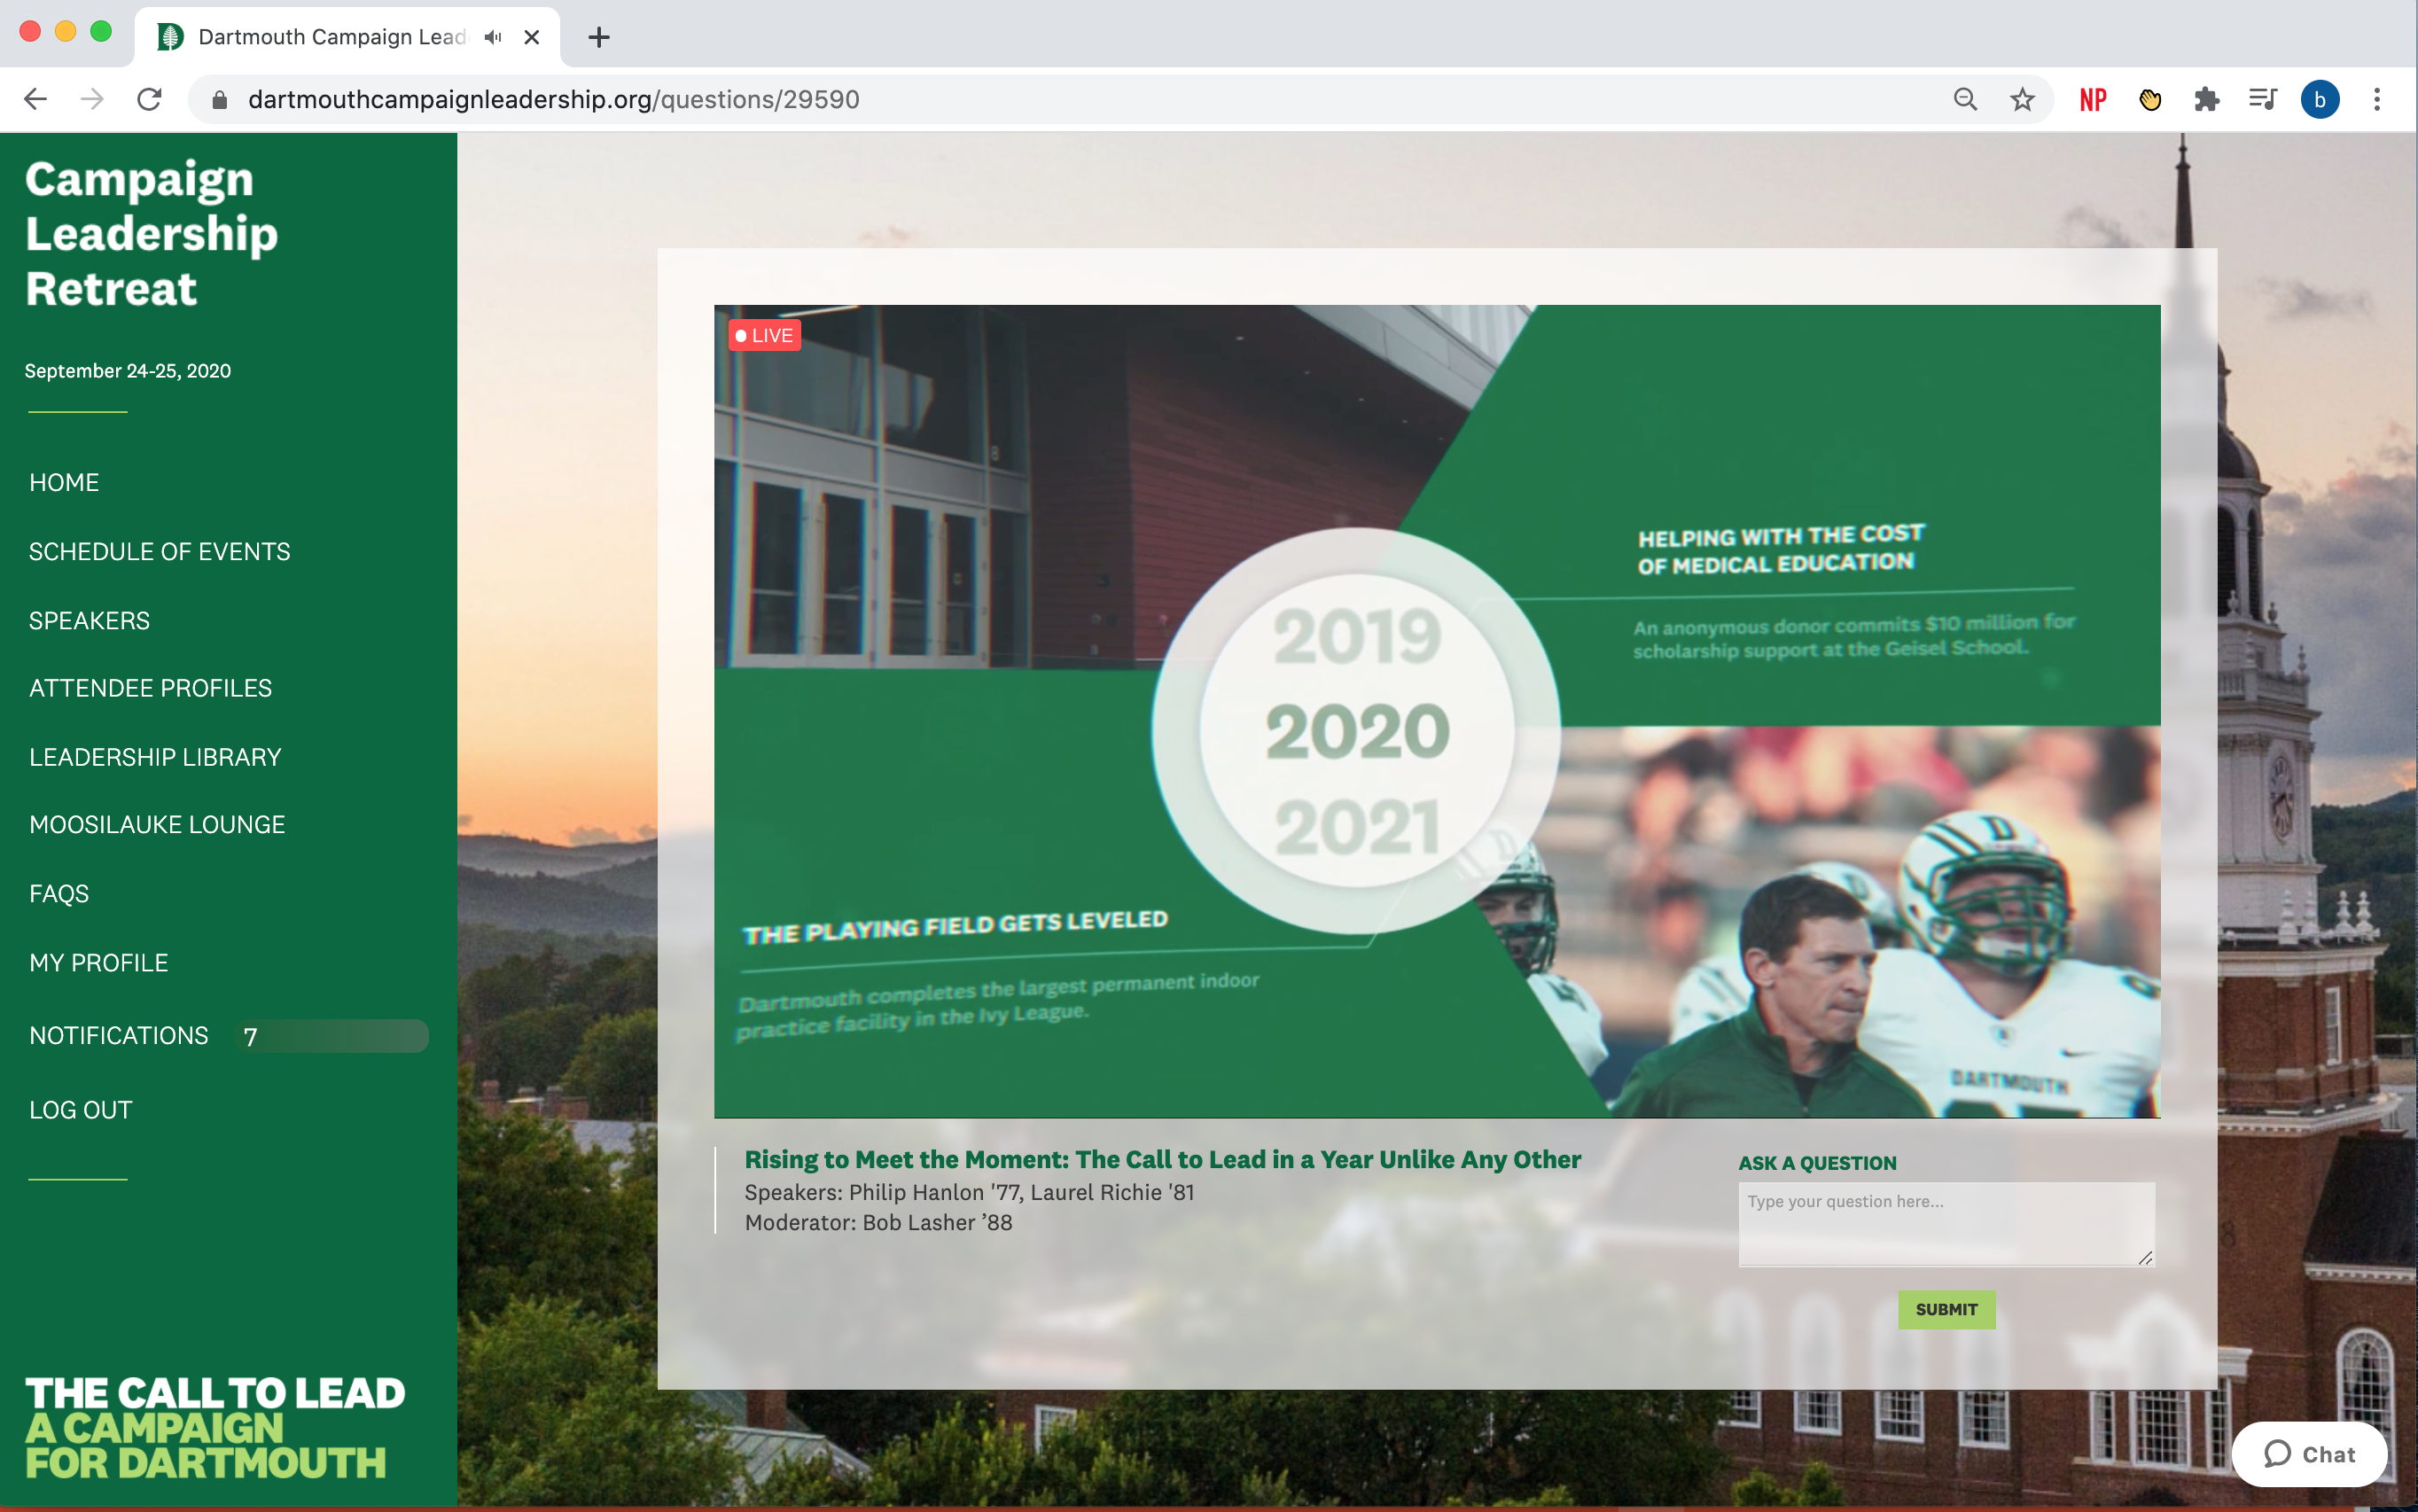Open the media control playlist icon
This screenshot has height=1512, width=2418.
(x=2262, y=99)
